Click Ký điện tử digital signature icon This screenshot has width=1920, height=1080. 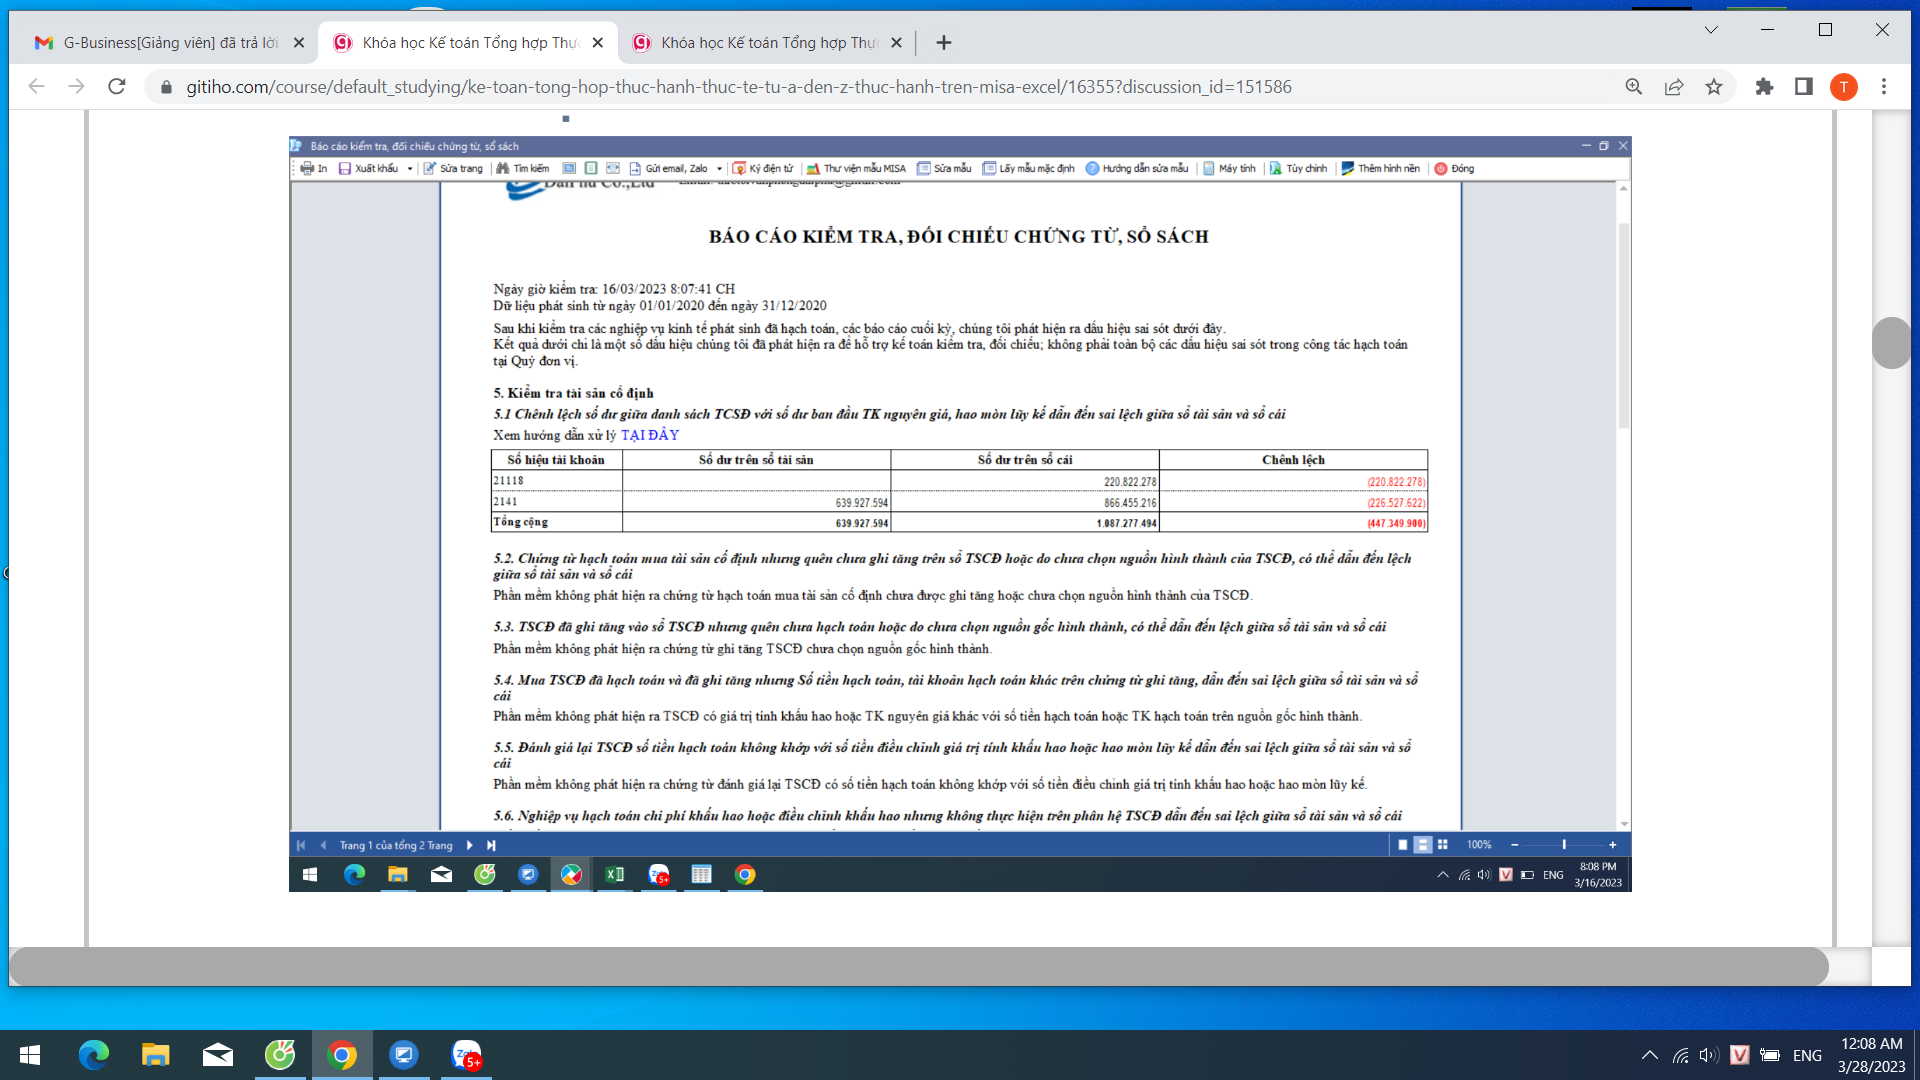pos(763,169)
